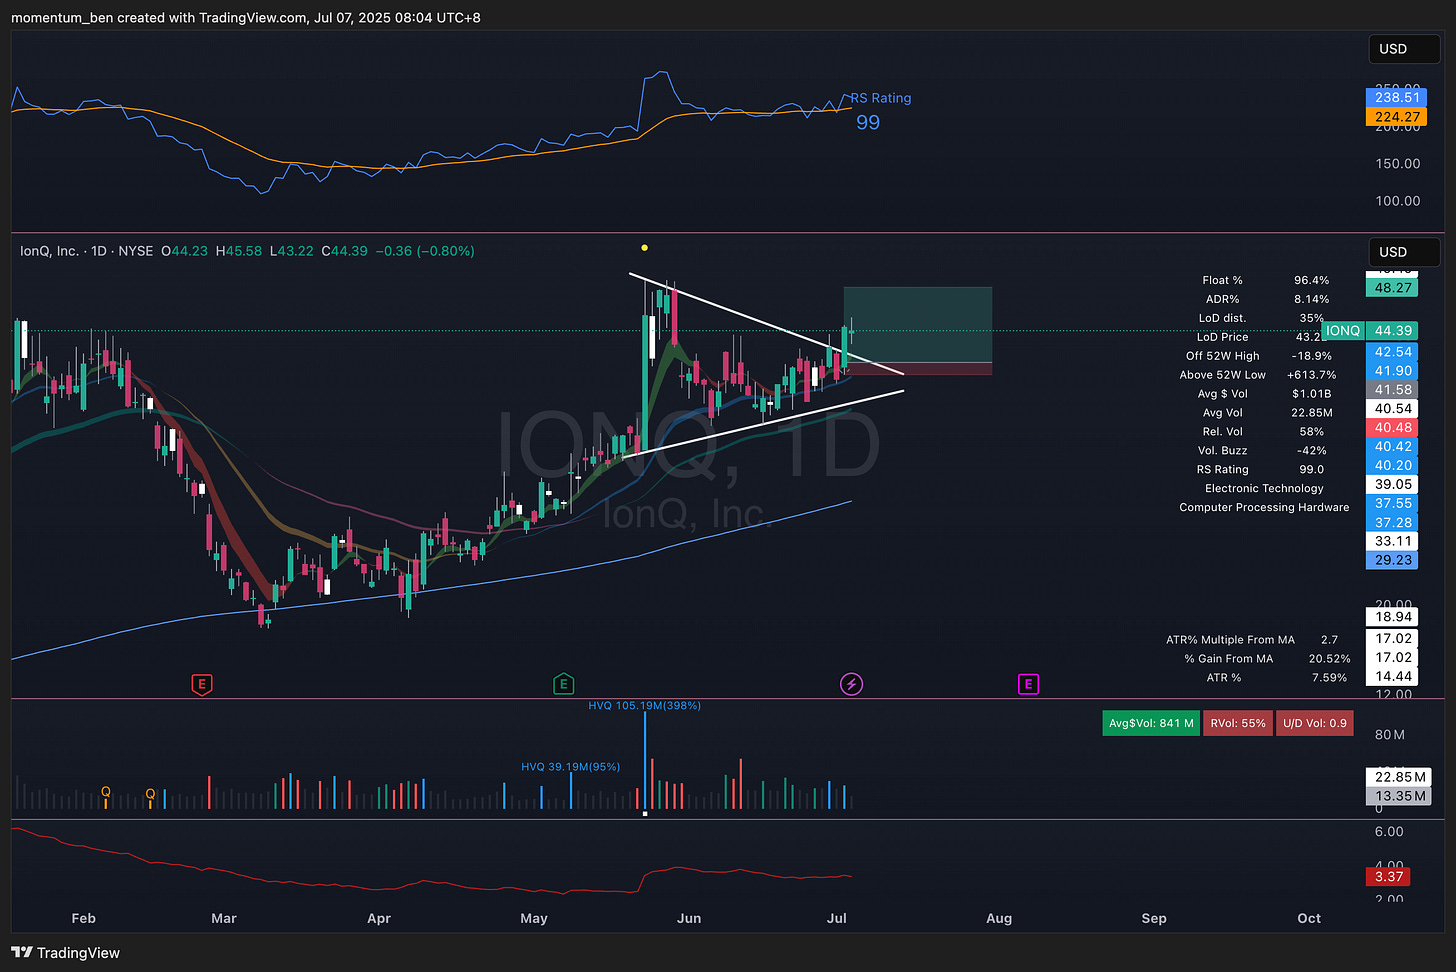1456x972 pixels.
Task: Select the red 3.37 indicator label
Action: [1389, 877]
